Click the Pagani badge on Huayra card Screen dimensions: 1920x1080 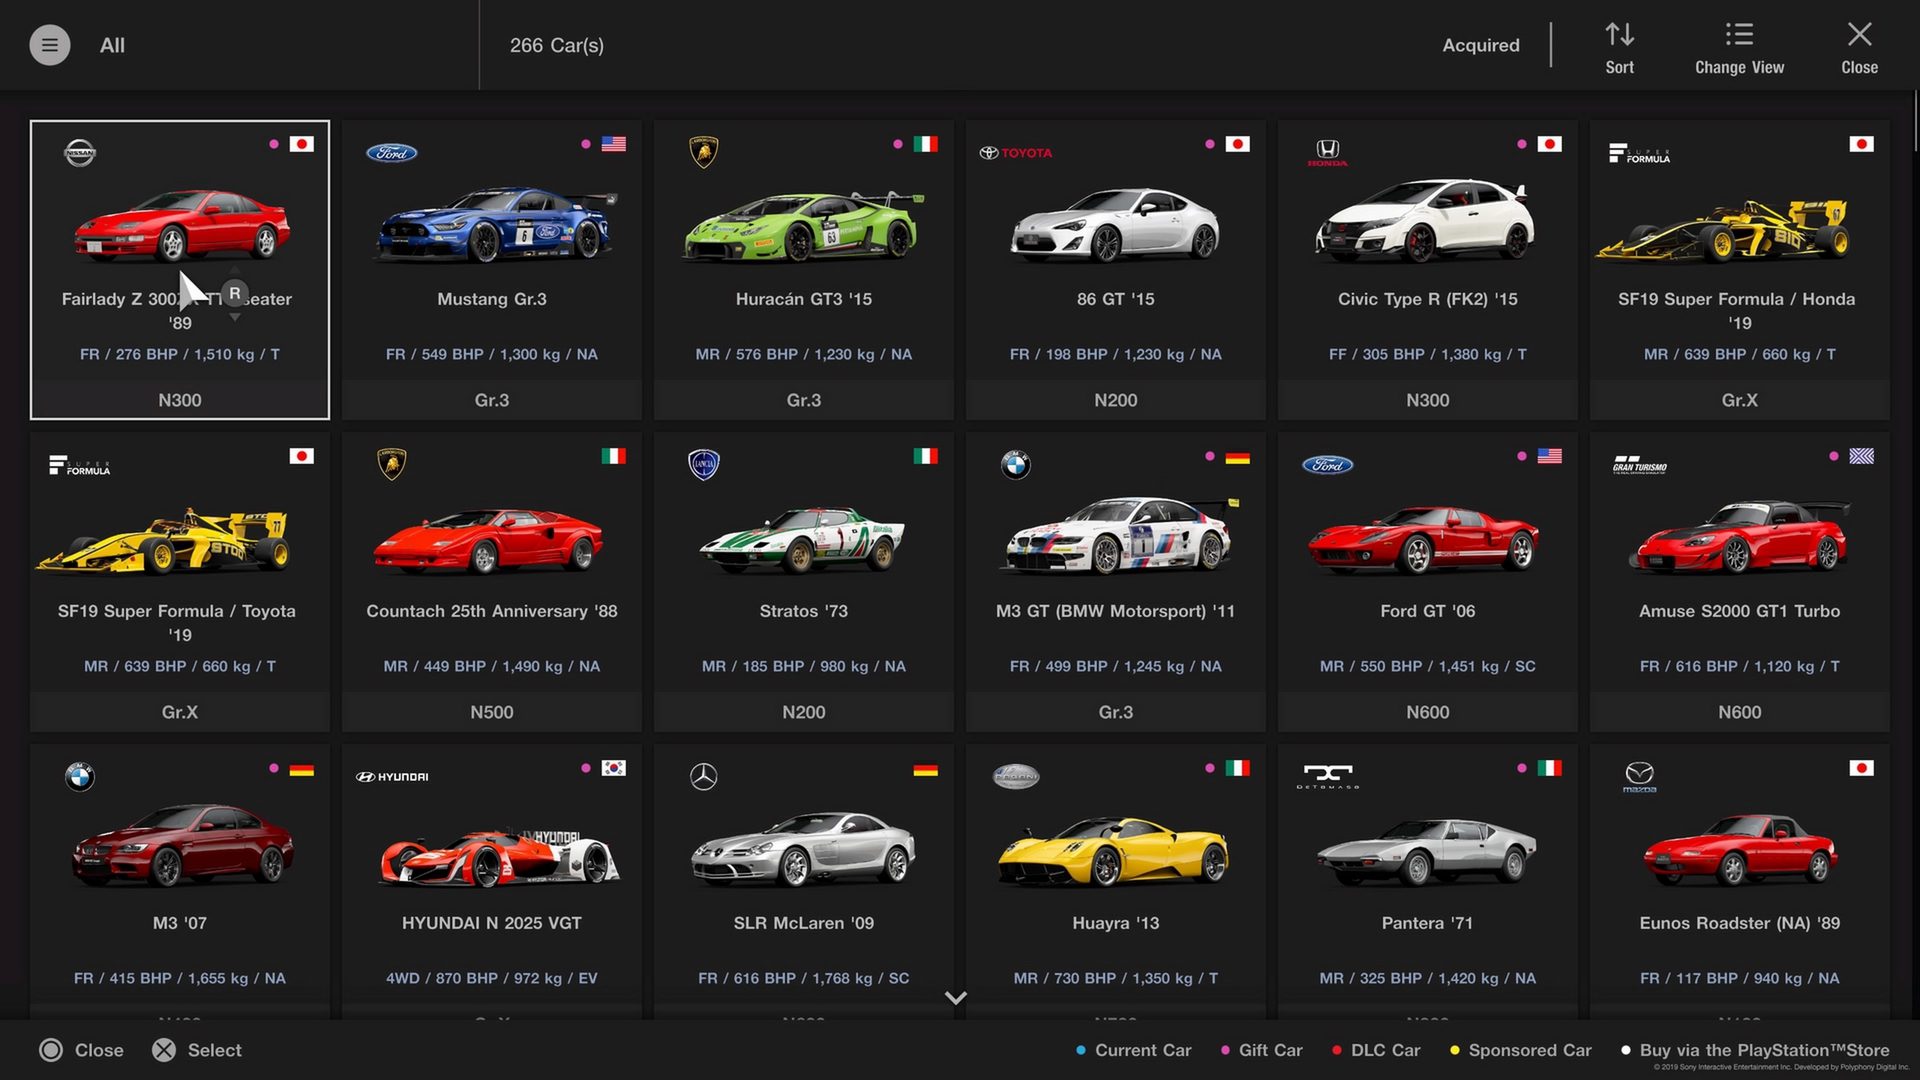(x=1016, y=776)
